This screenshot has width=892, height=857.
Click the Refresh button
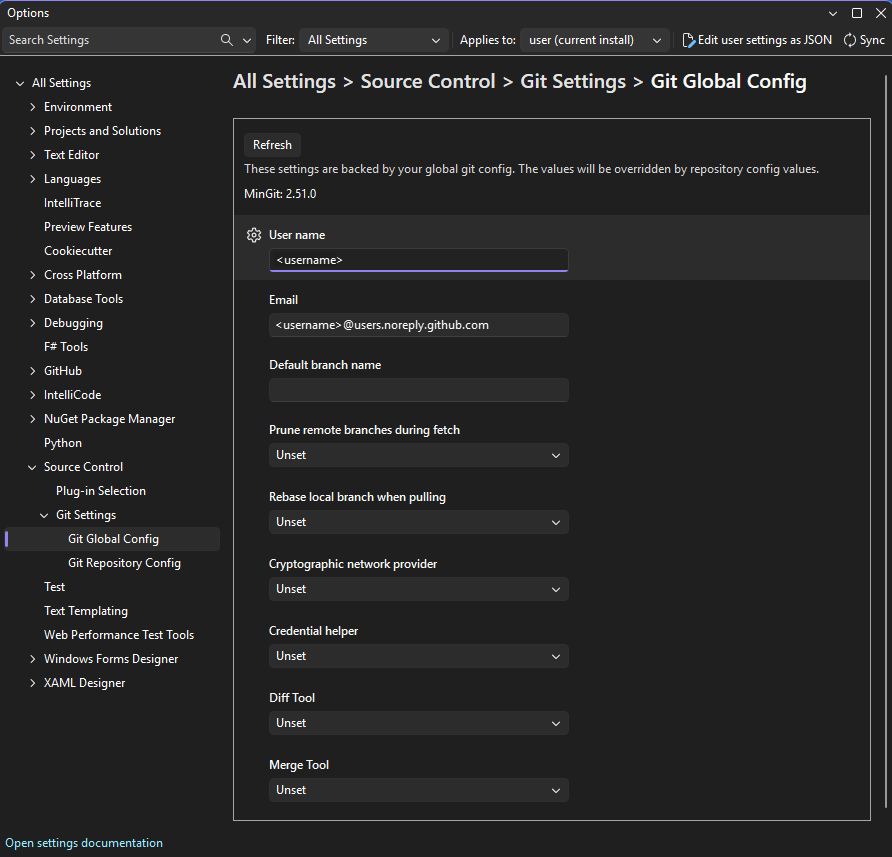(x=272, y=144)
